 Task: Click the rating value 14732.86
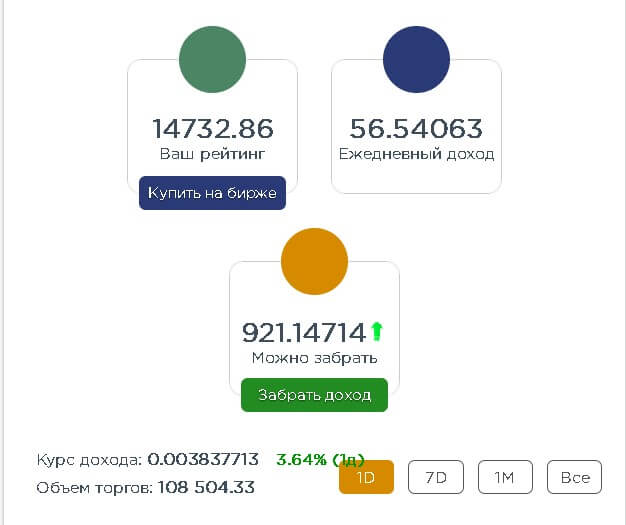(x=213, y=129)
